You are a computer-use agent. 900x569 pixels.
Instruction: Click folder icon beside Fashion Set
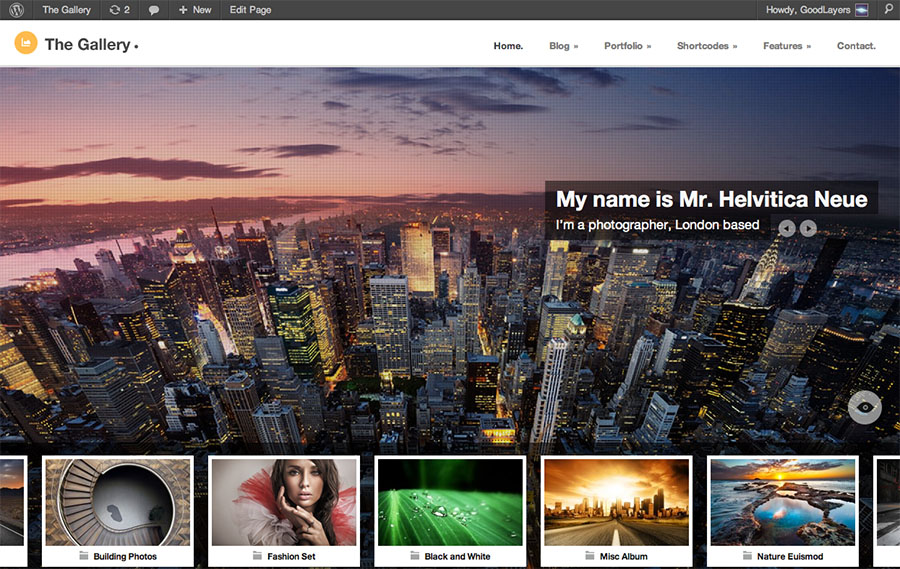pyautogui.click(x=257, y=556)
